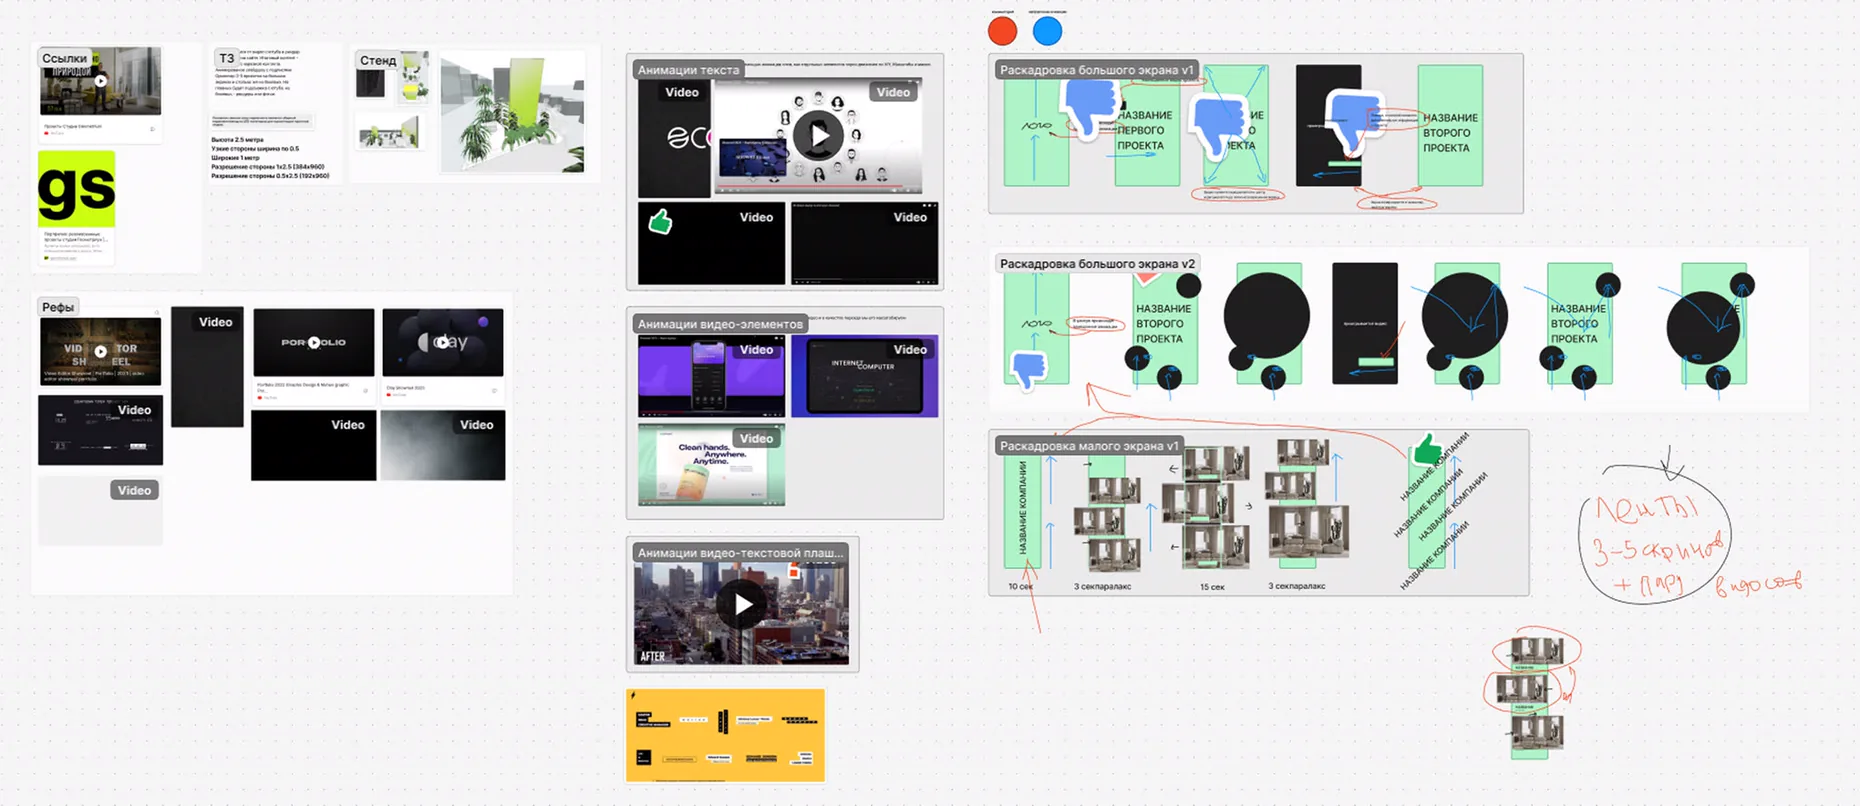Select the Рефы frame title
Viewport: 1860px width, 806px height.
point(58,307)
